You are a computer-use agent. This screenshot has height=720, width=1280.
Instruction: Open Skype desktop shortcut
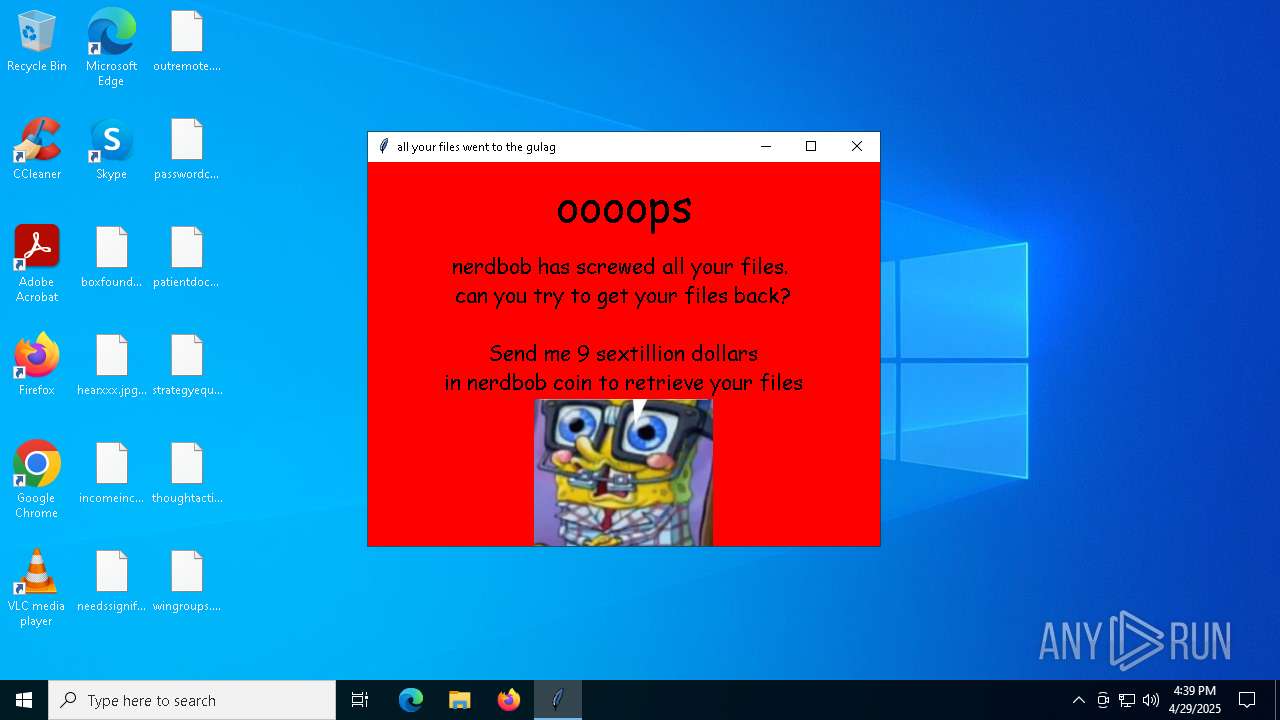[111, 149]
